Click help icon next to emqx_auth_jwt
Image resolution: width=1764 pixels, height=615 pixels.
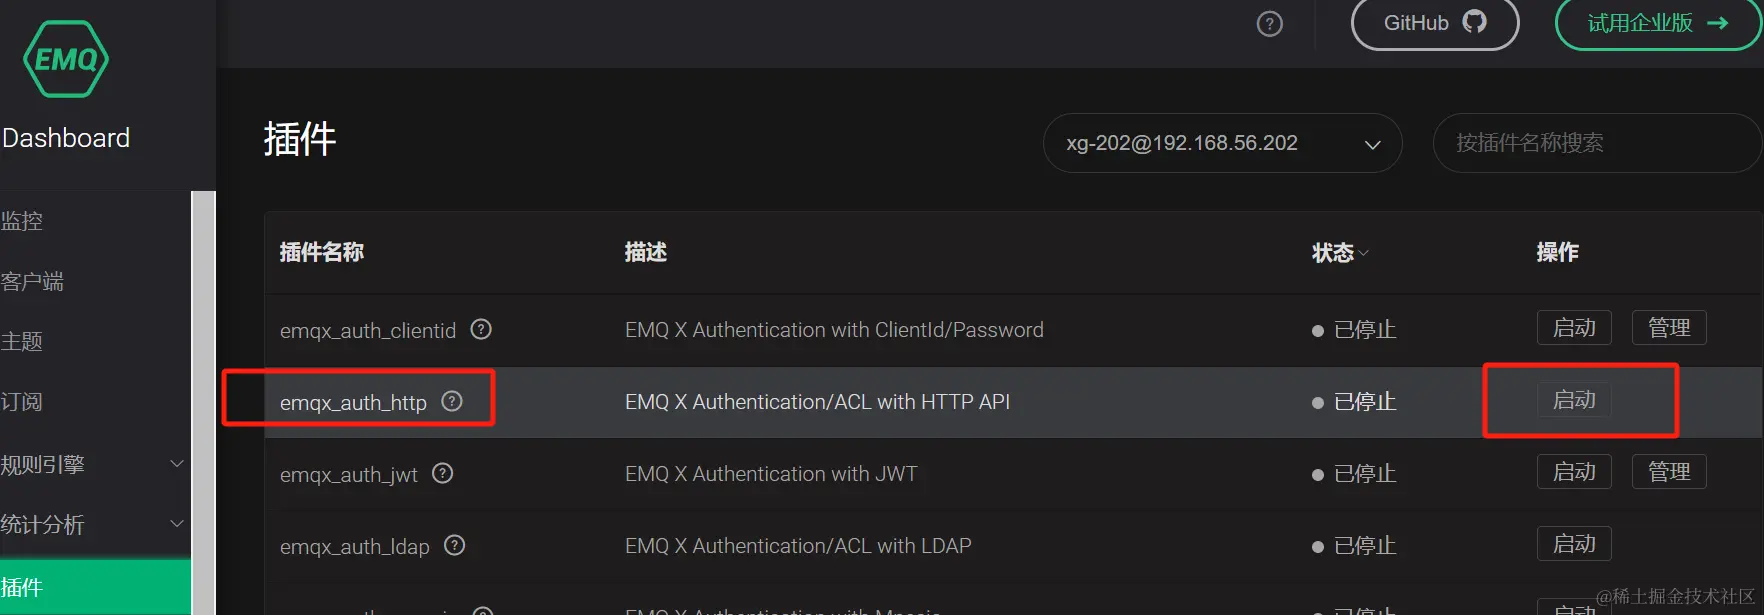pyautogui.click(x=443, y=473)
